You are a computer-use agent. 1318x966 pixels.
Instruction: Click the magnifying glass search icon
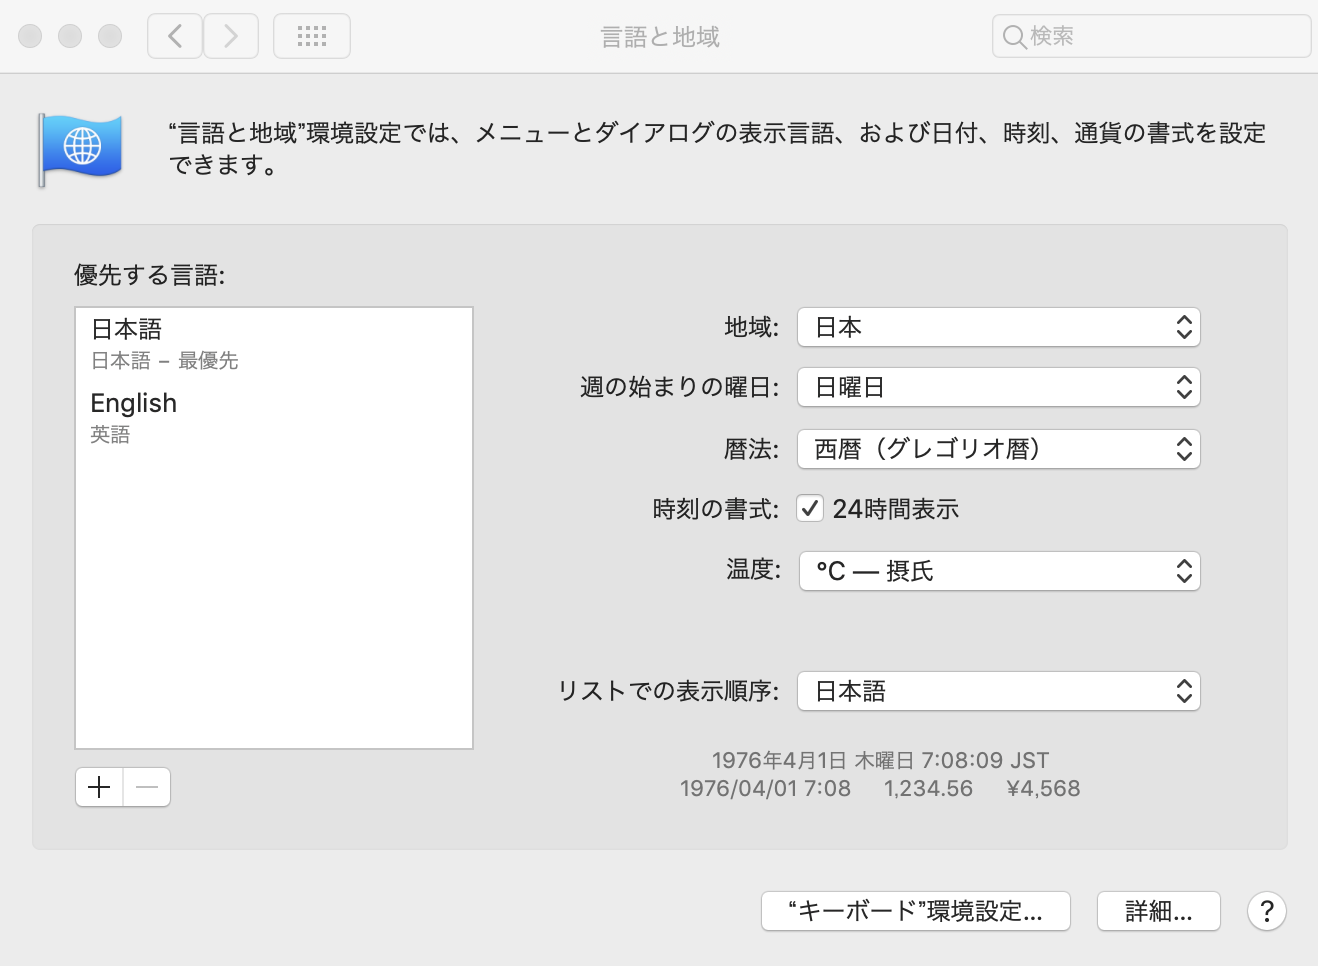[x=1014, y=37]
